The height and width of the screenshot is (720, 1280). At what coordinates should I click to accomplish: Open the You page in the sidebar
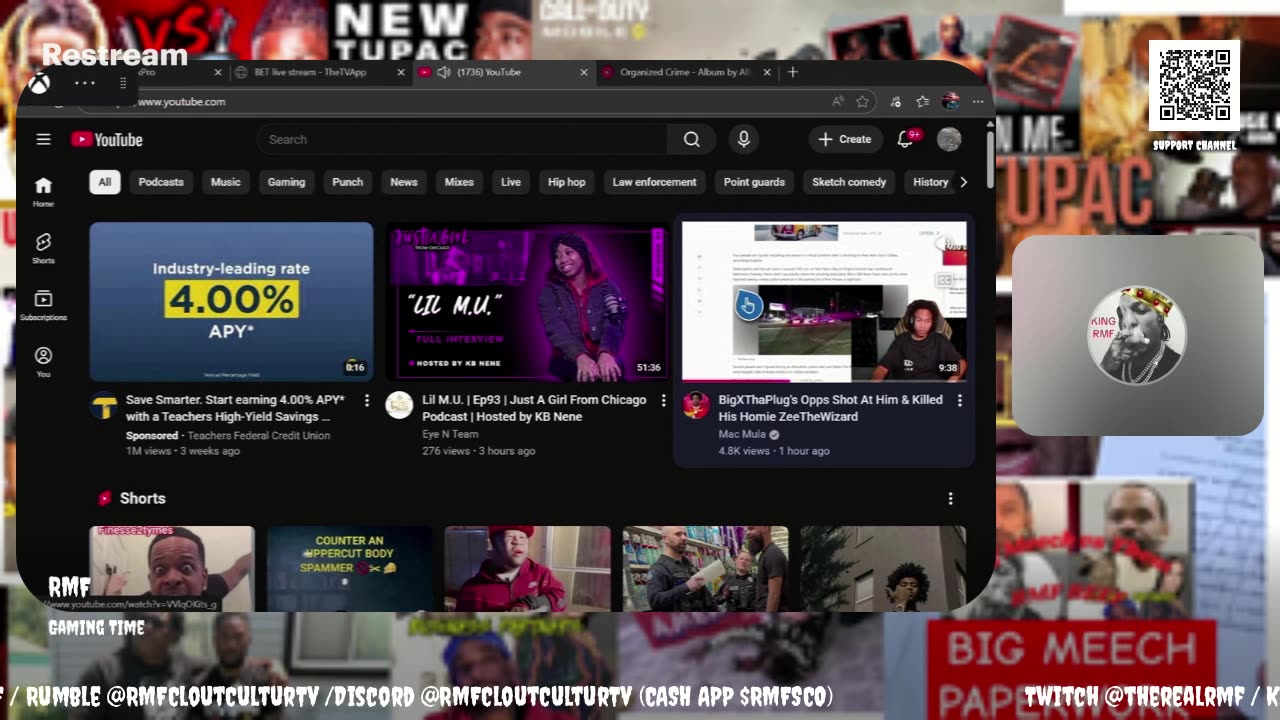43,362
